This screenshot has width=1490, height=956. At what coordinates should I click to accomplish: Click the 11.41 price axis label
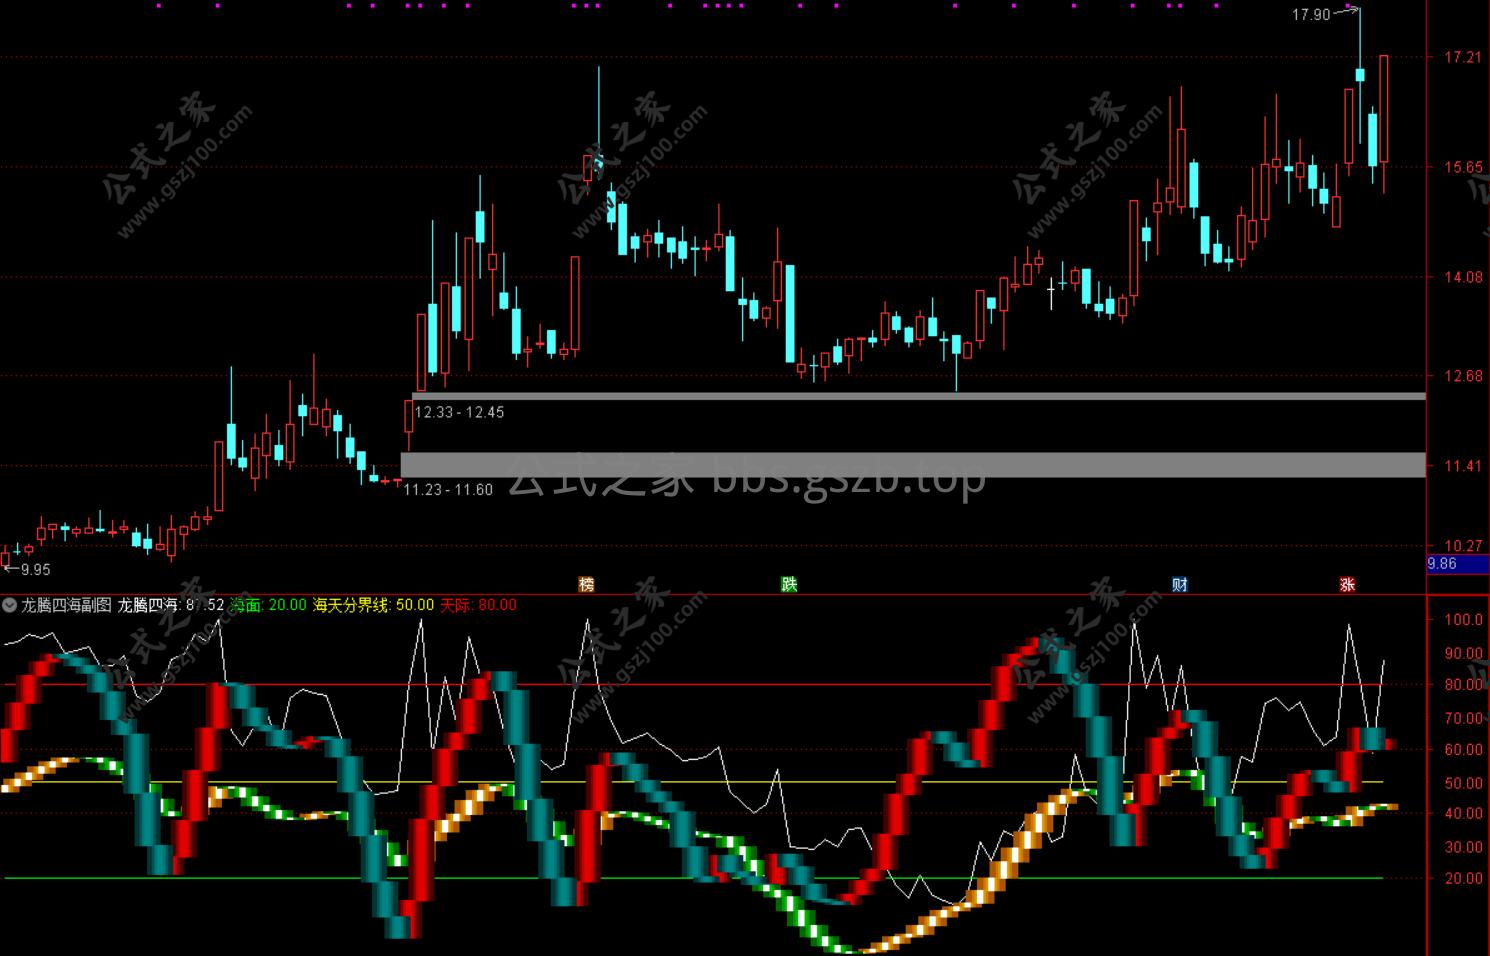click(x=1462, y=466)
